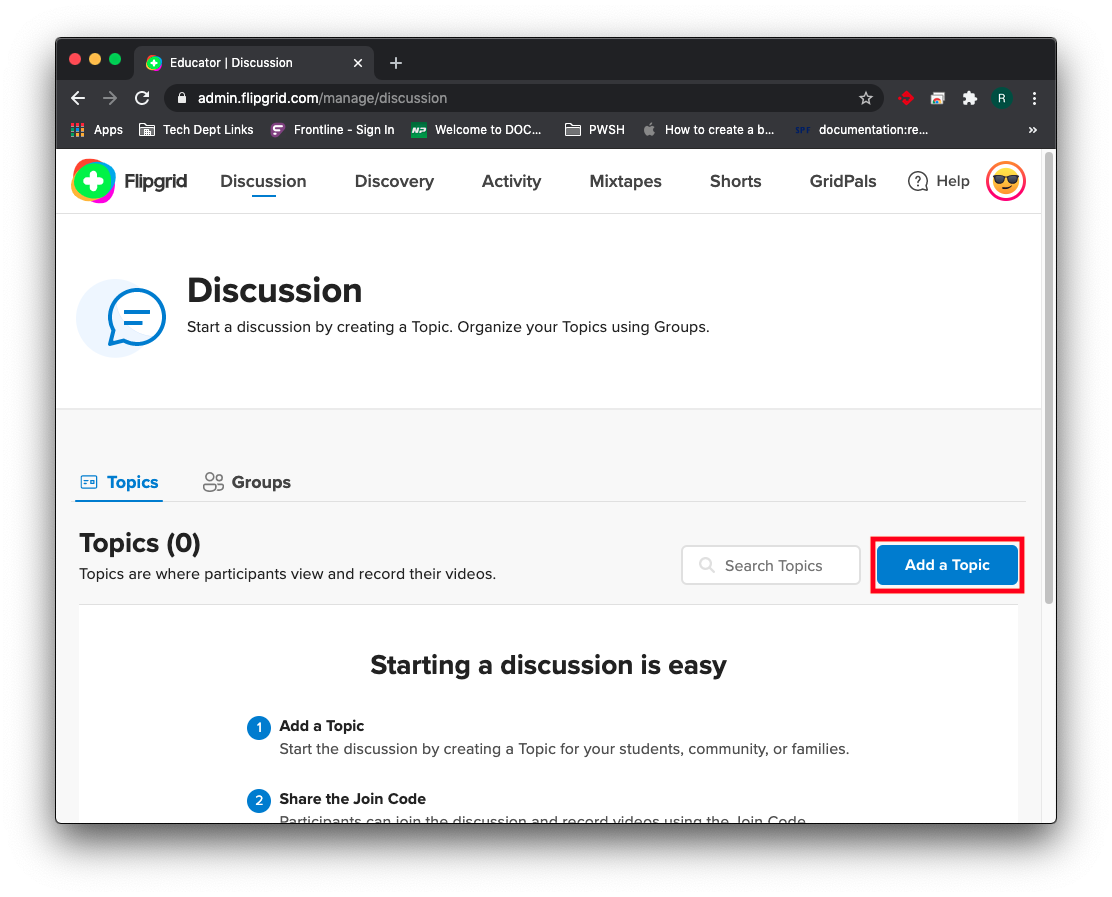Select the Topics tab
This screenshot has width=1112, height=897.
pyautogui.click(x=119, y=482)
